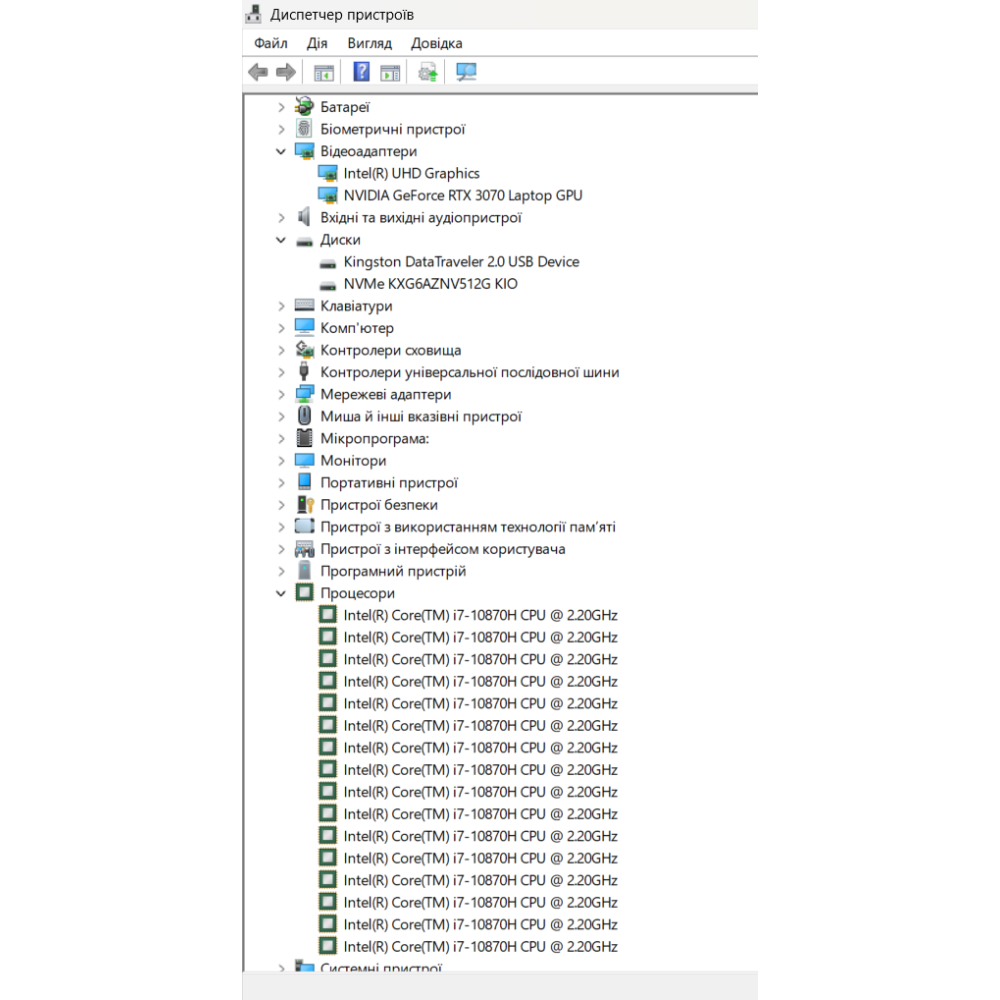The width and height of the screenshot is (1000, 1000).
Task: Click the Комп'ютер monitor icon
Action: 304,327
